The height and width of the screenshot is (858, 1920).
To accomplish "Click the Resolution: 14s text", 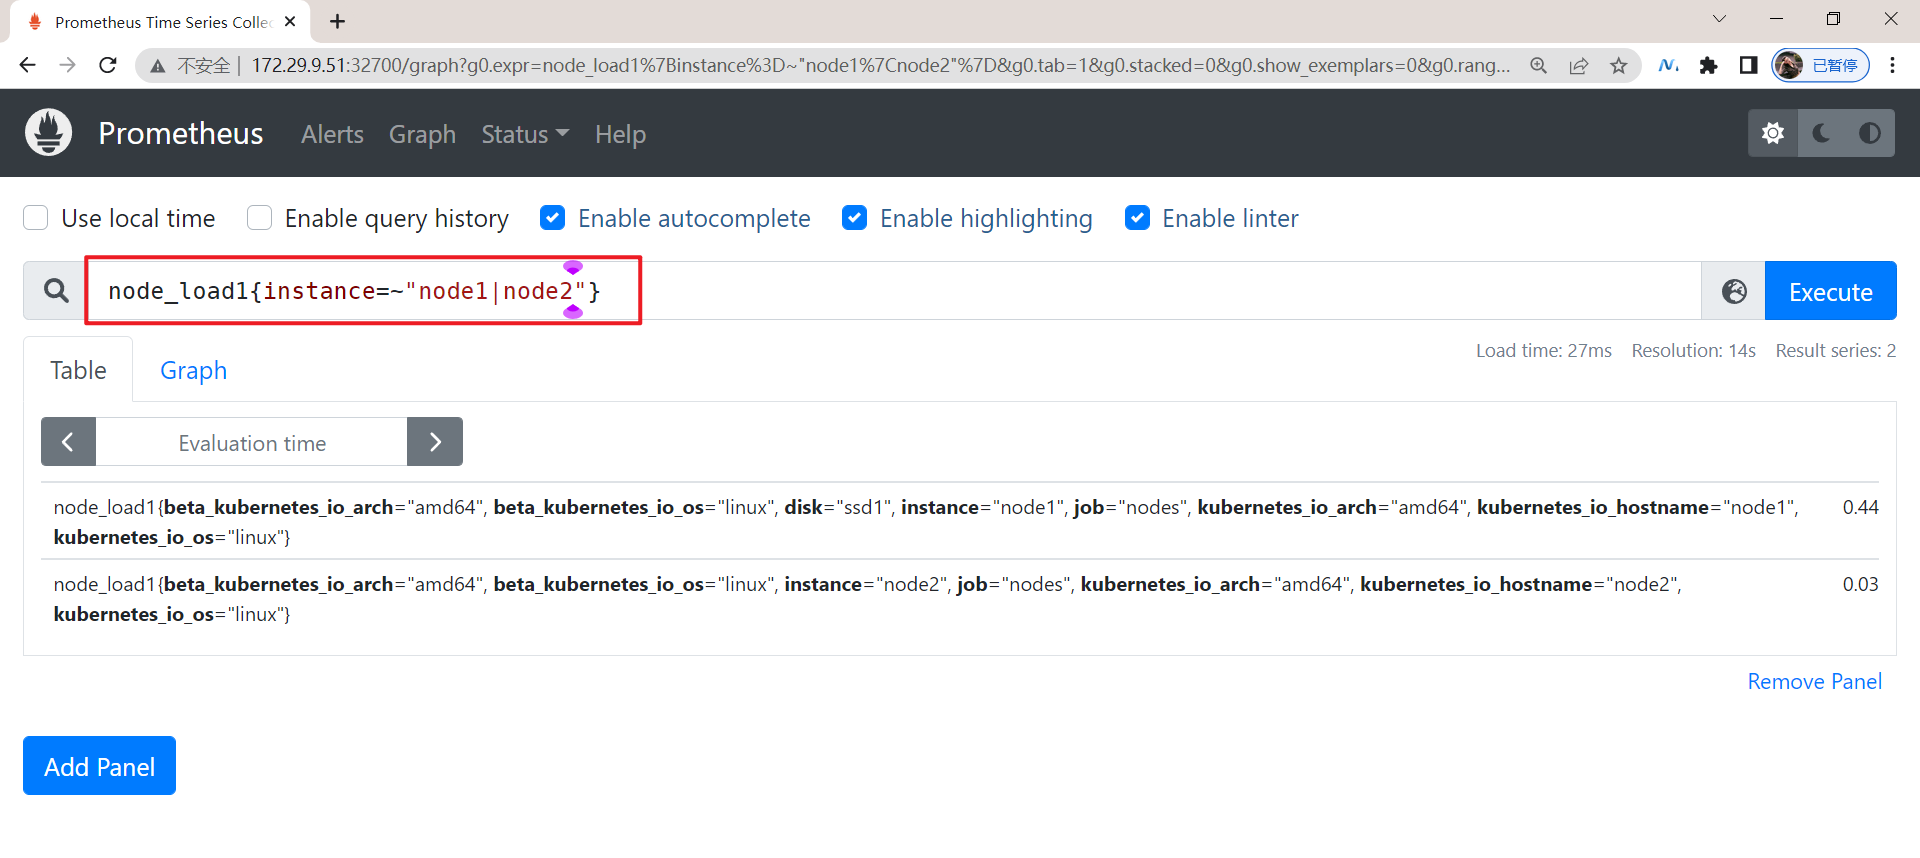I will pos(1693,350).
